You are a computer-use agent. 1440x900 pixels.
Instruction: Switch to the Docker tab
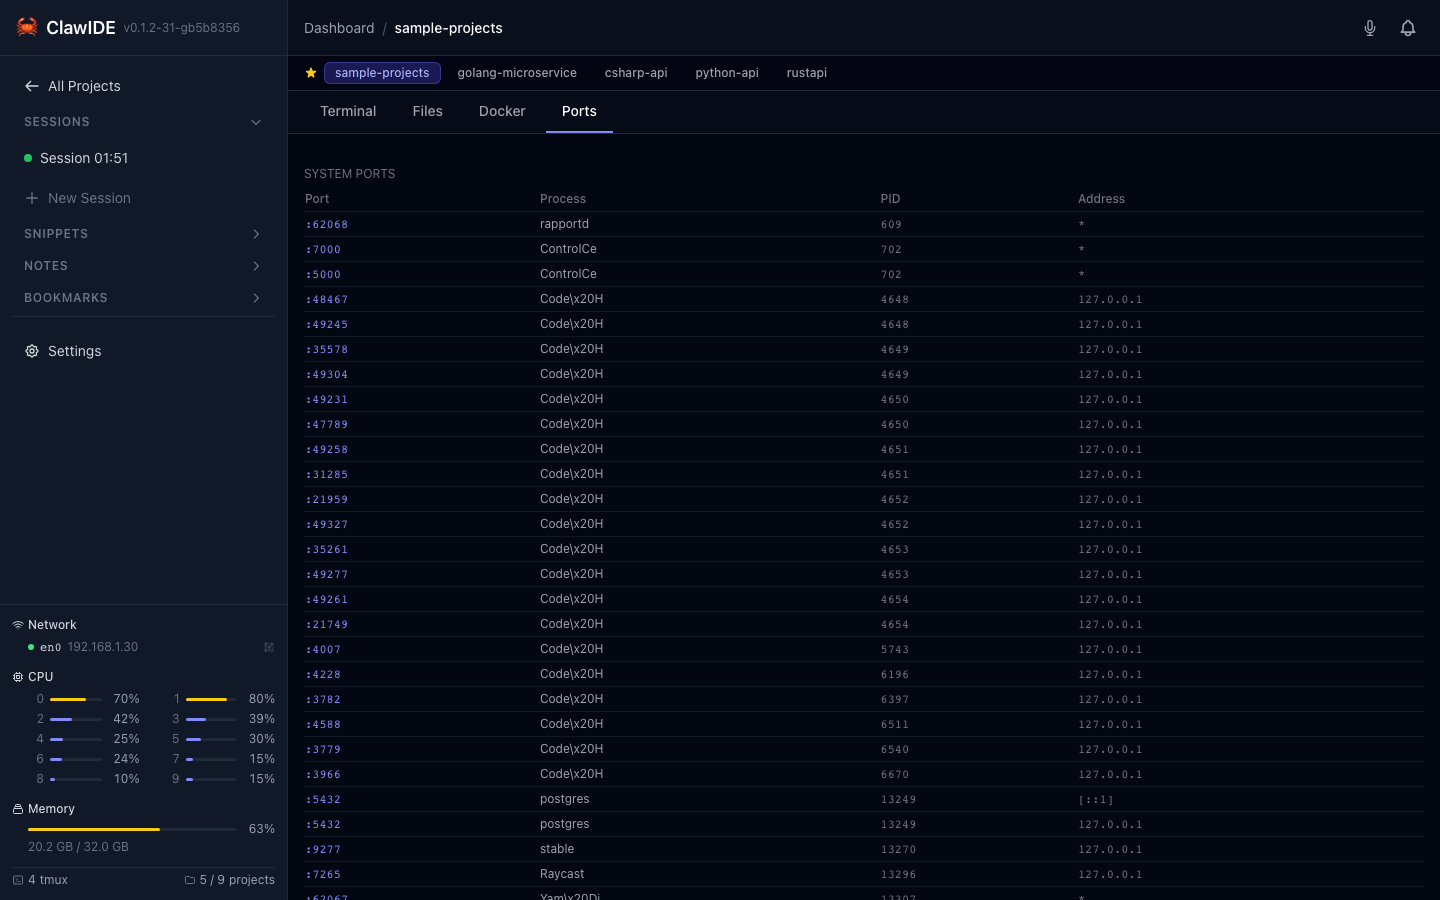point(502,111)
